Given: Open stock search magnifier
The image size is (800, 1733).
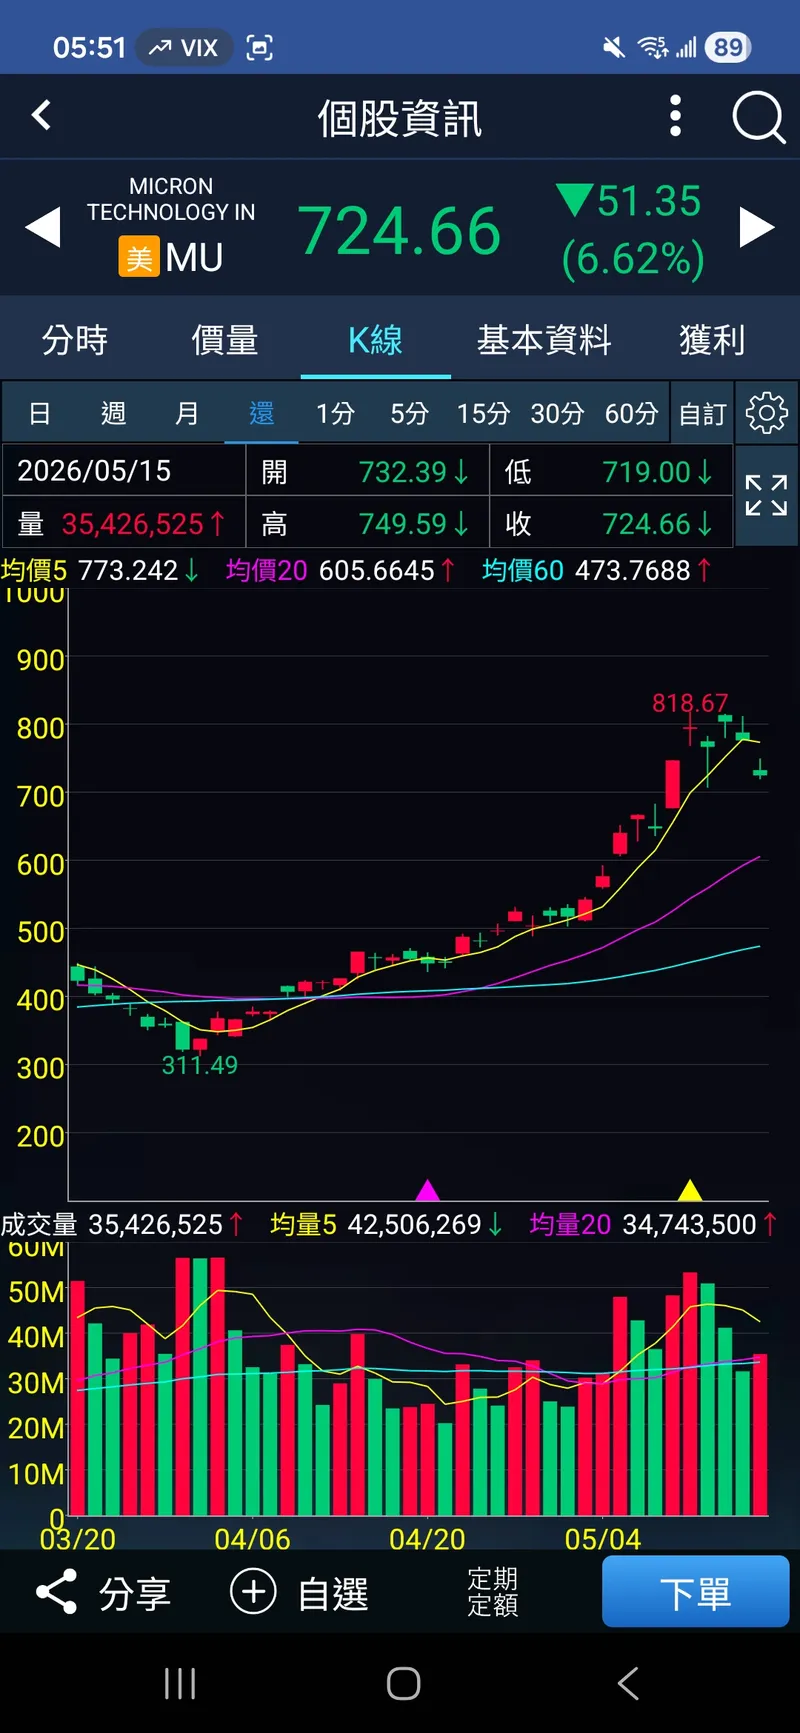Looking at the screenshot, I should point(759,117).
